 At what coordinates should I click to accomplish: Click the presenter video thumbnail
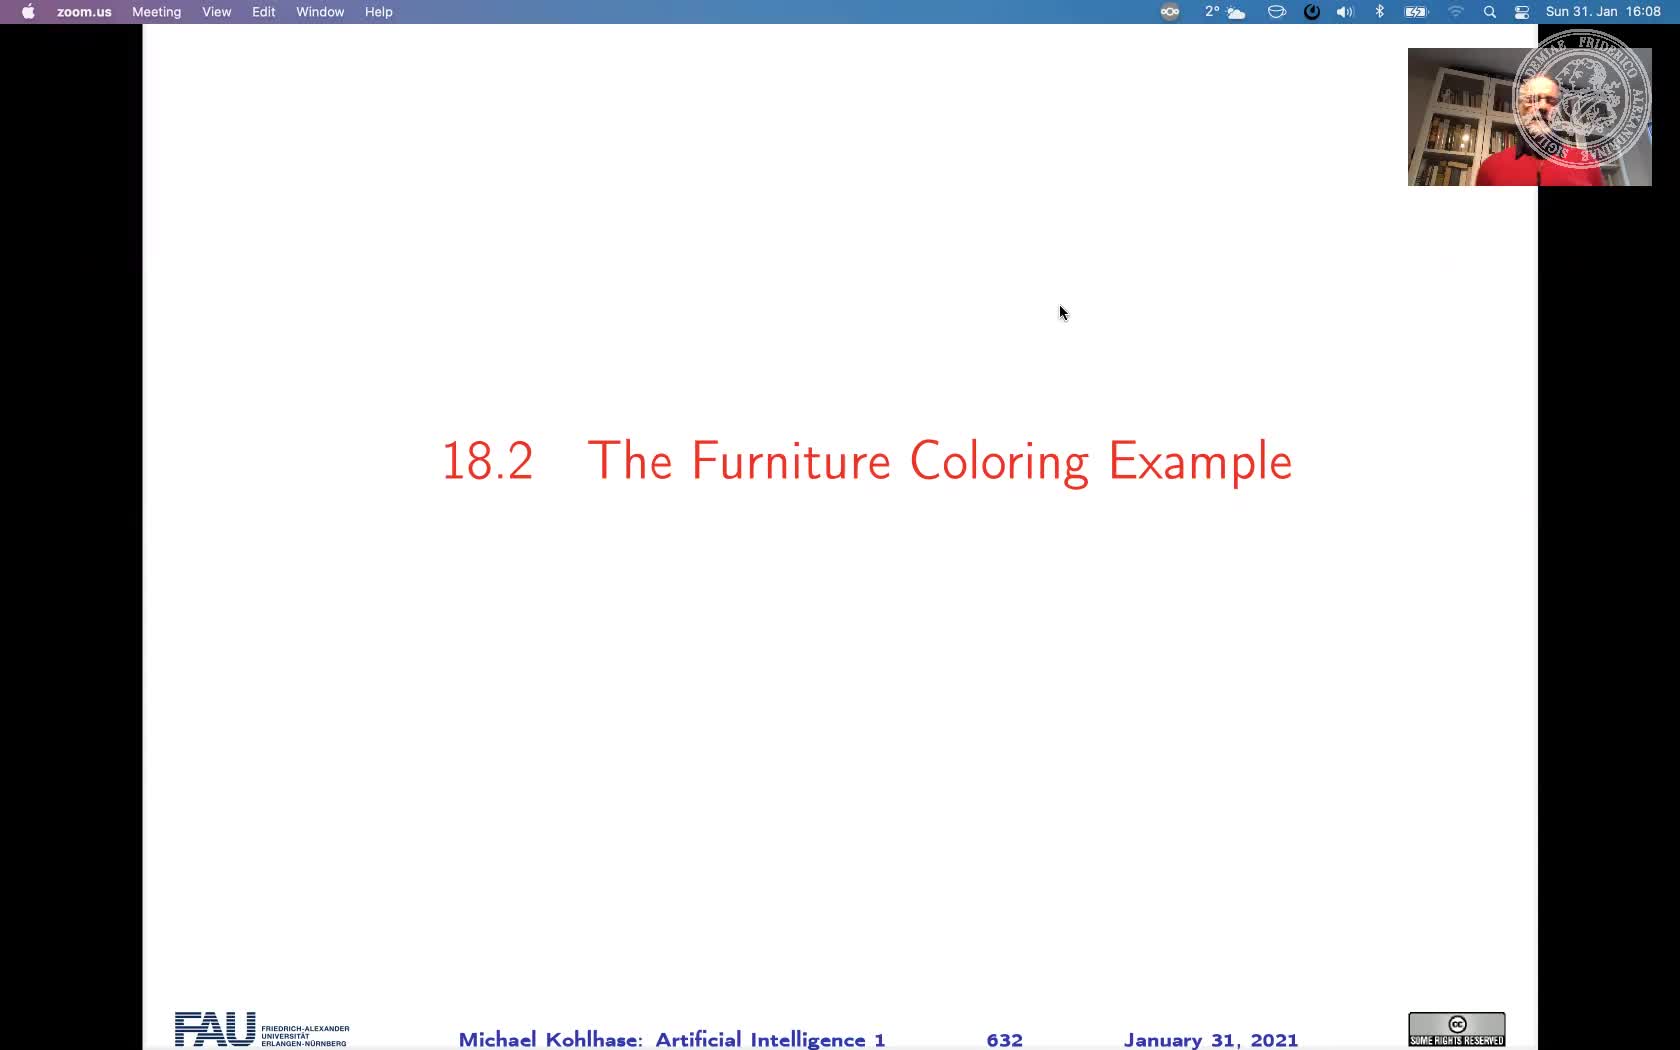(x=1529, y=117)
